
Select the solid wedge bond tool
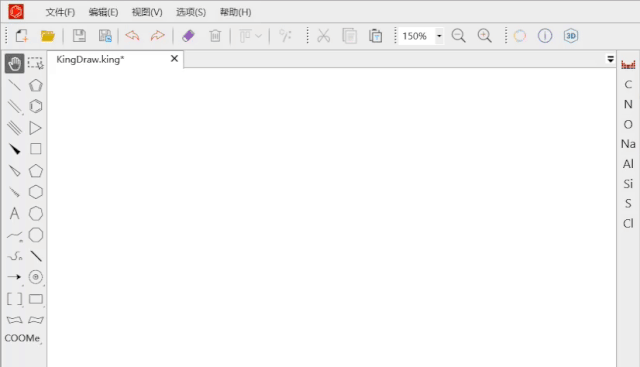[14, 149]
